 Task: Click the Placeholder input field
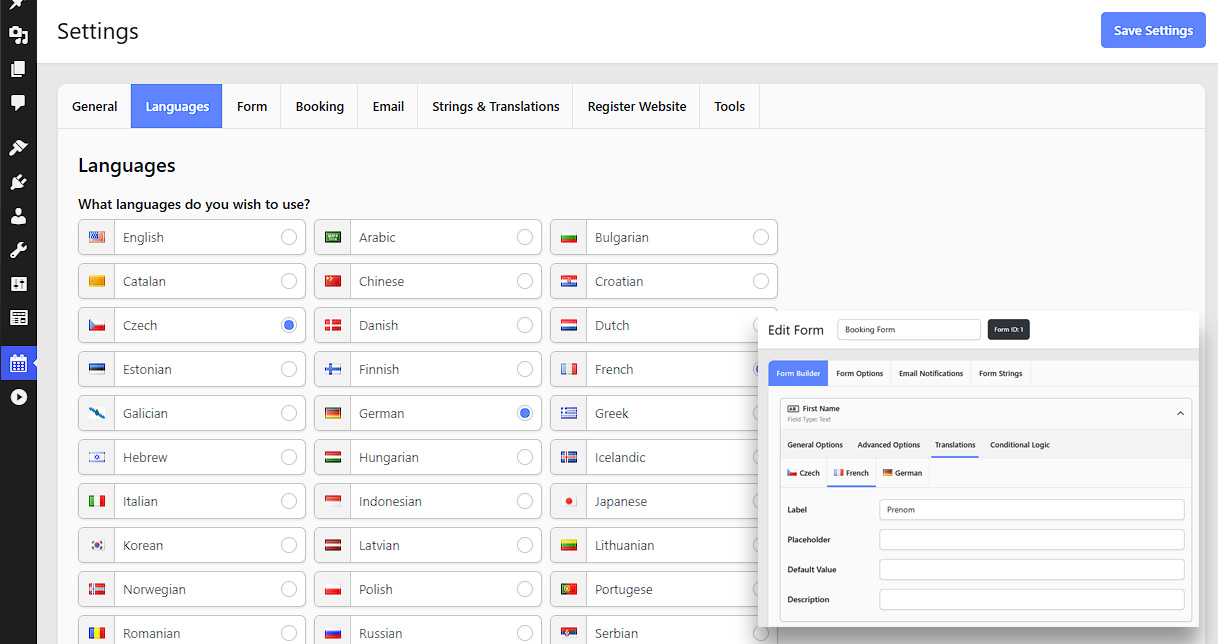(1032, 539)
